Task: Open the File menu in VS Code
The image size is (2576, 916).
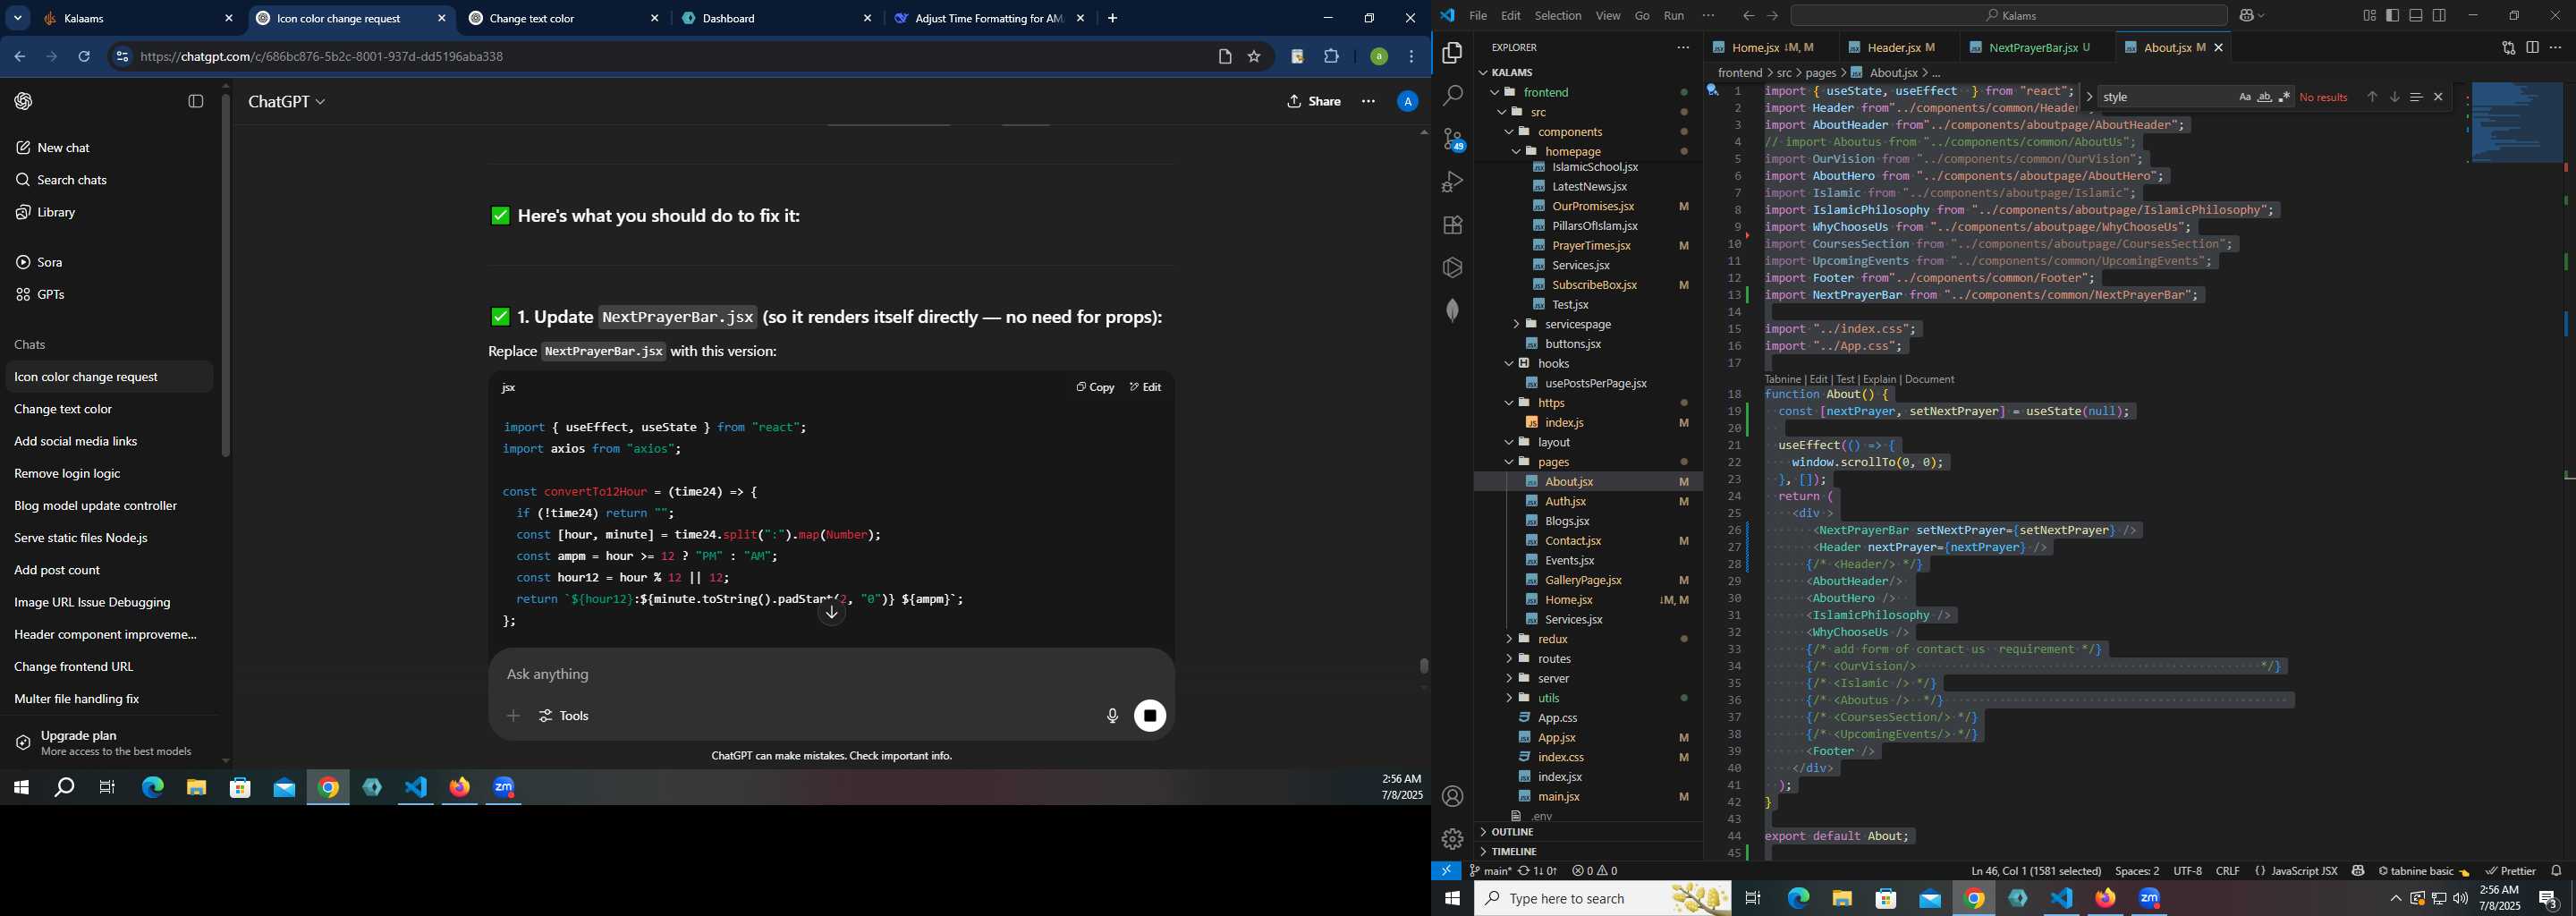Action: pyautogui.click(x=1477, y=16)
